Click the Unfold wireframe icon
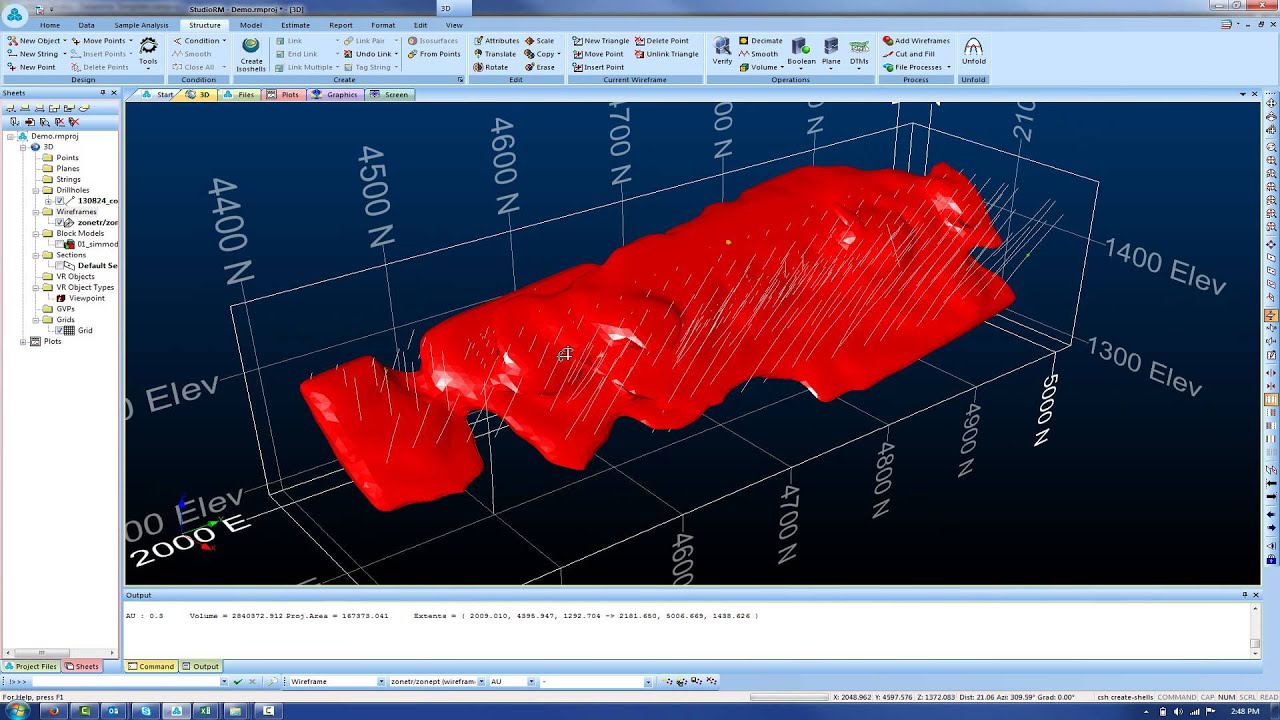Viewport: 1280px width, 720px height. click(973, 52)
